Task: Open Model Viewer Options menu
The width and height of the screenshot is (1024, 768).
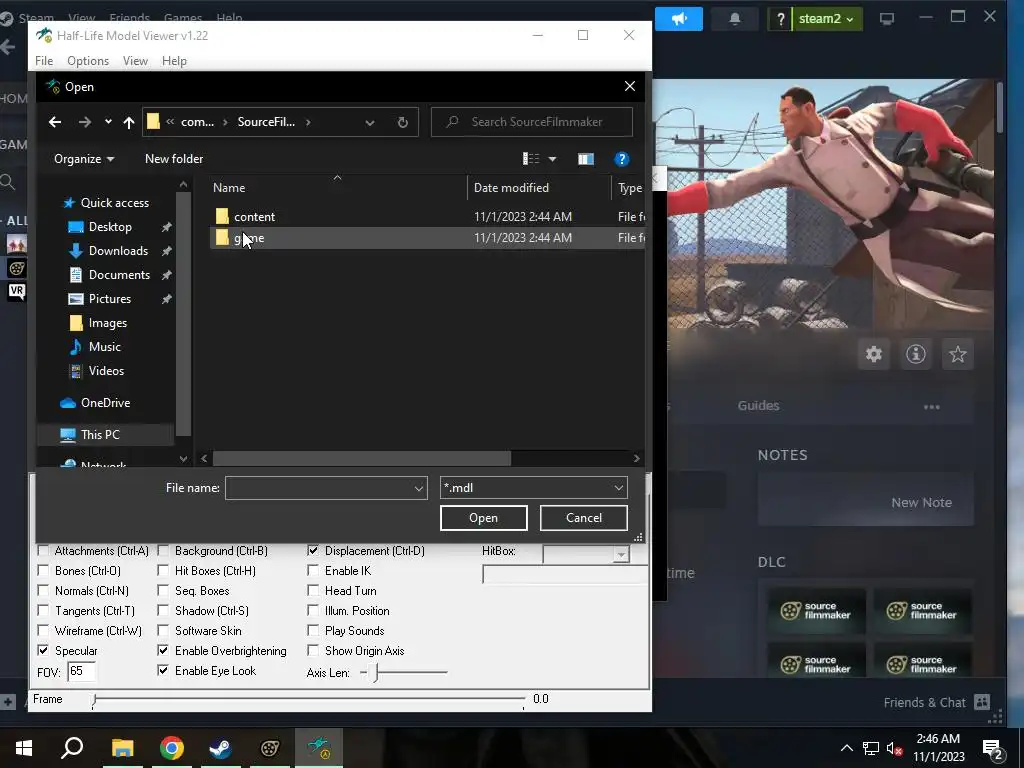Action: (88, 61)
